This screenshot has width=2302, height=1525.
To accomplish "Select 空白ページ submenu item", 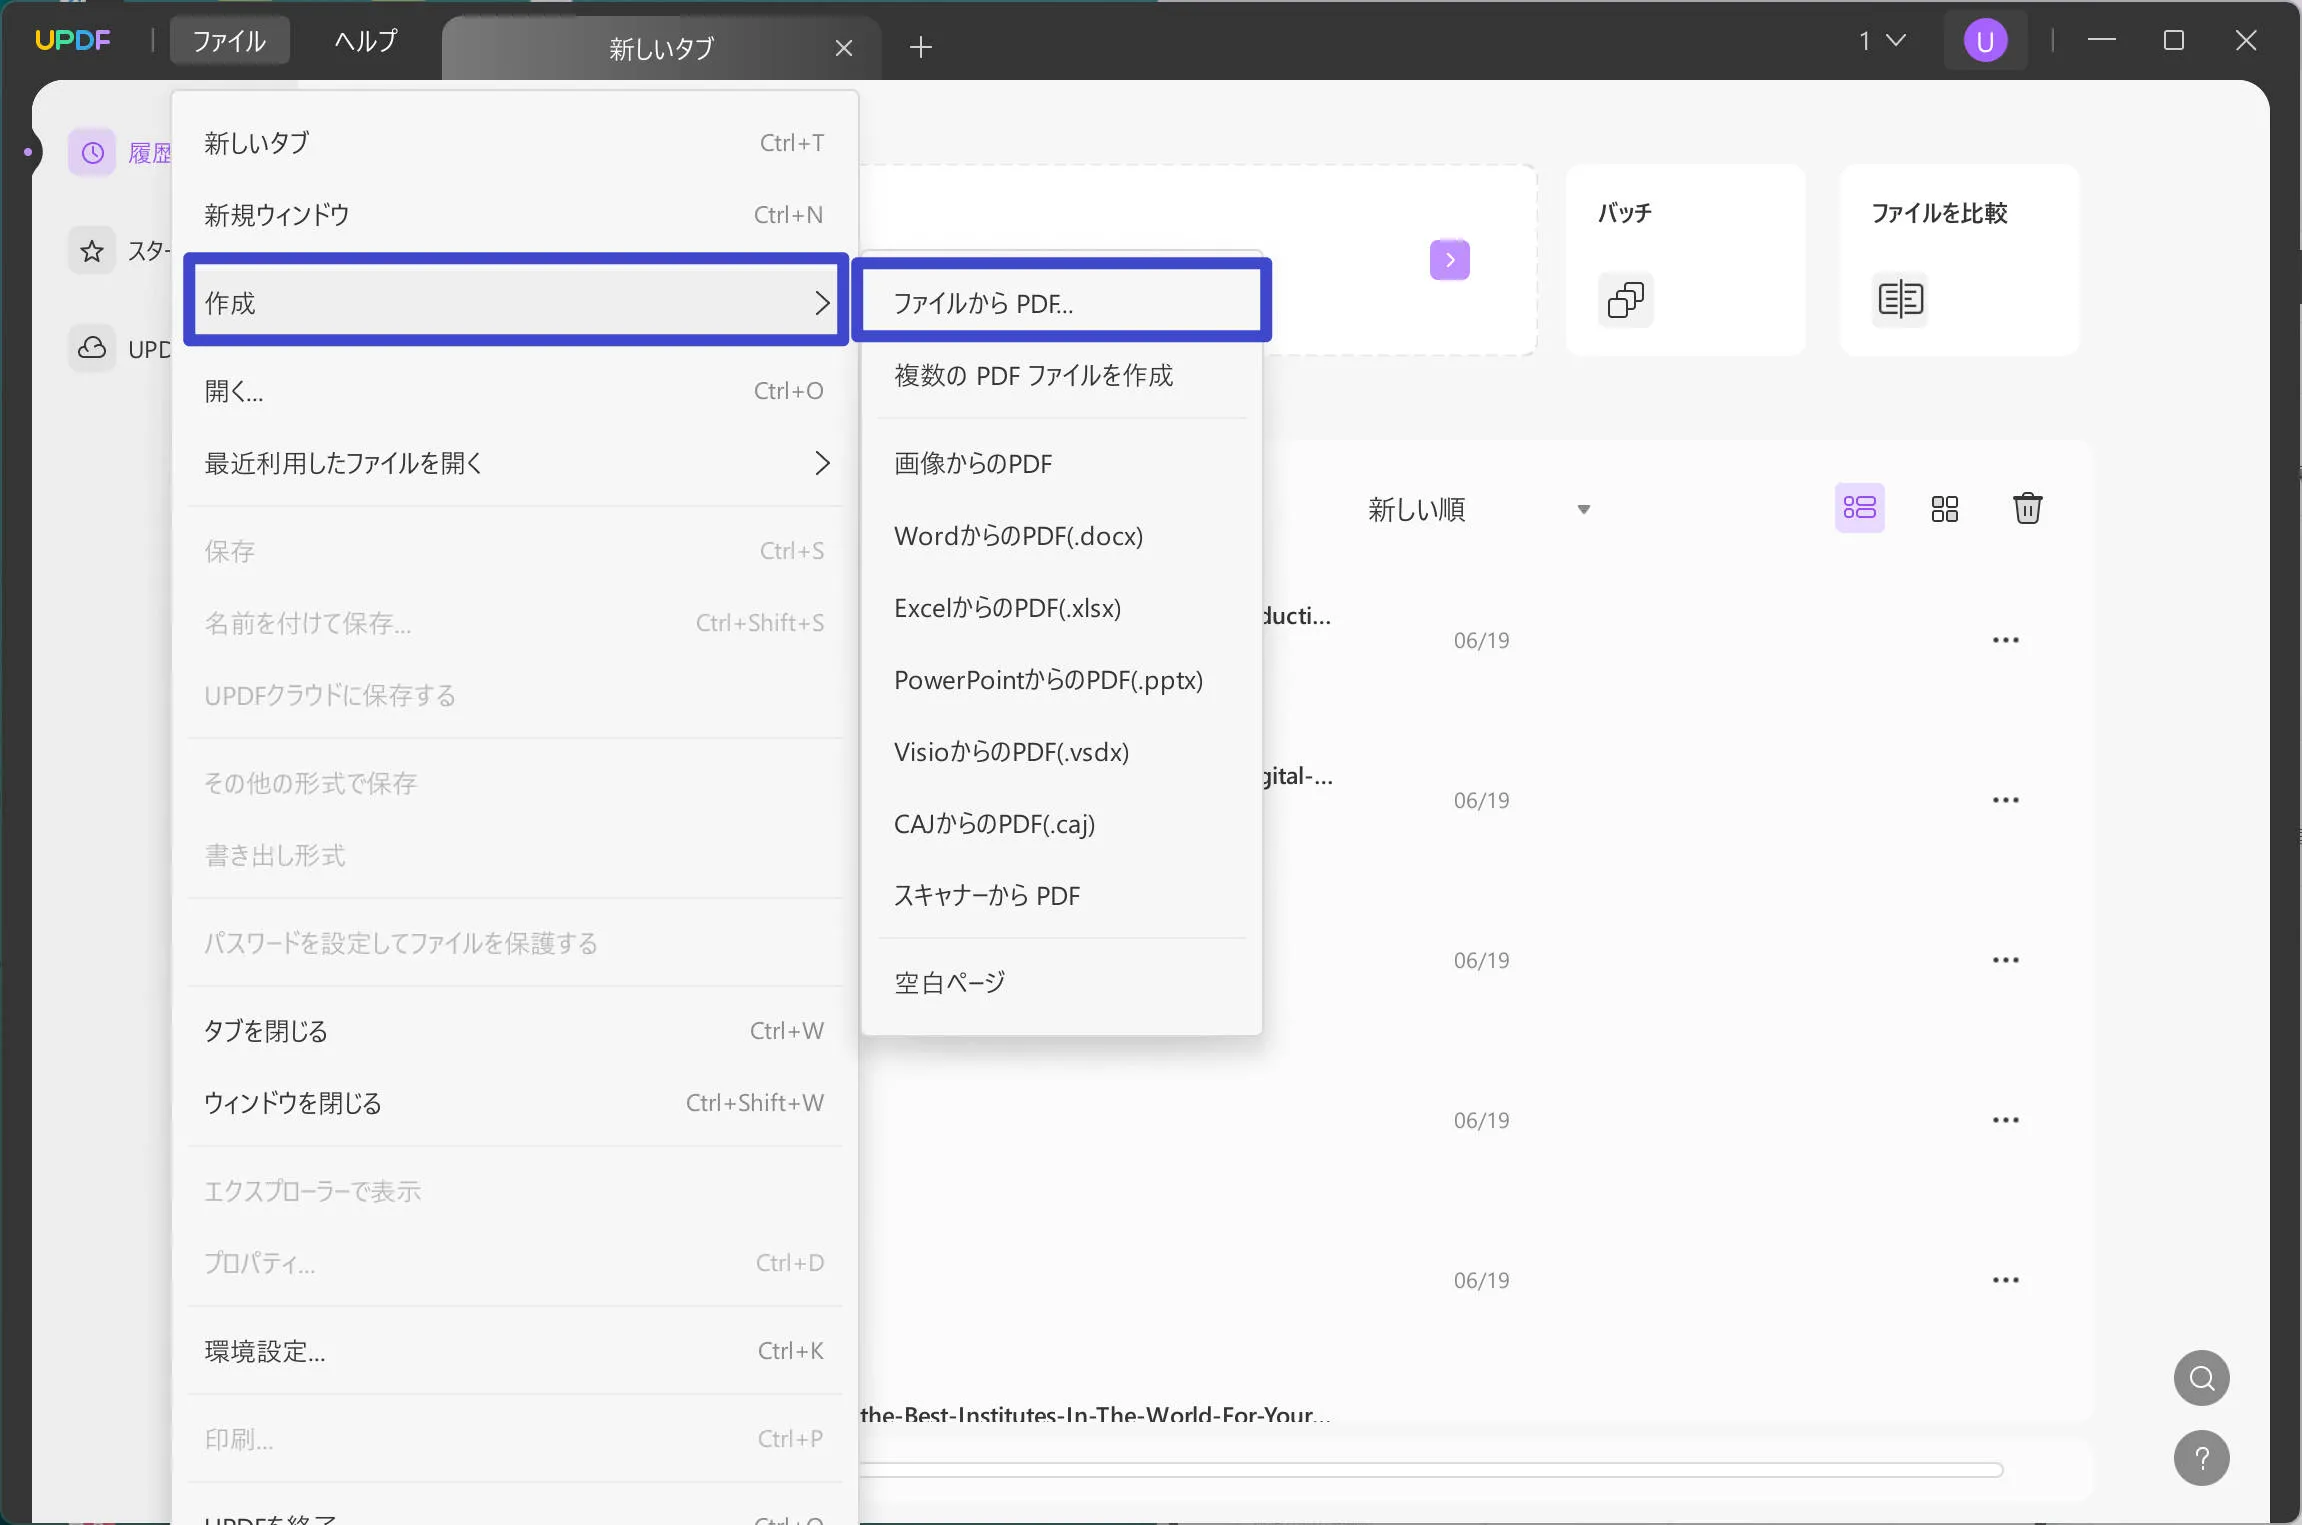I will pyautogui.click(x=1062, y=983).
